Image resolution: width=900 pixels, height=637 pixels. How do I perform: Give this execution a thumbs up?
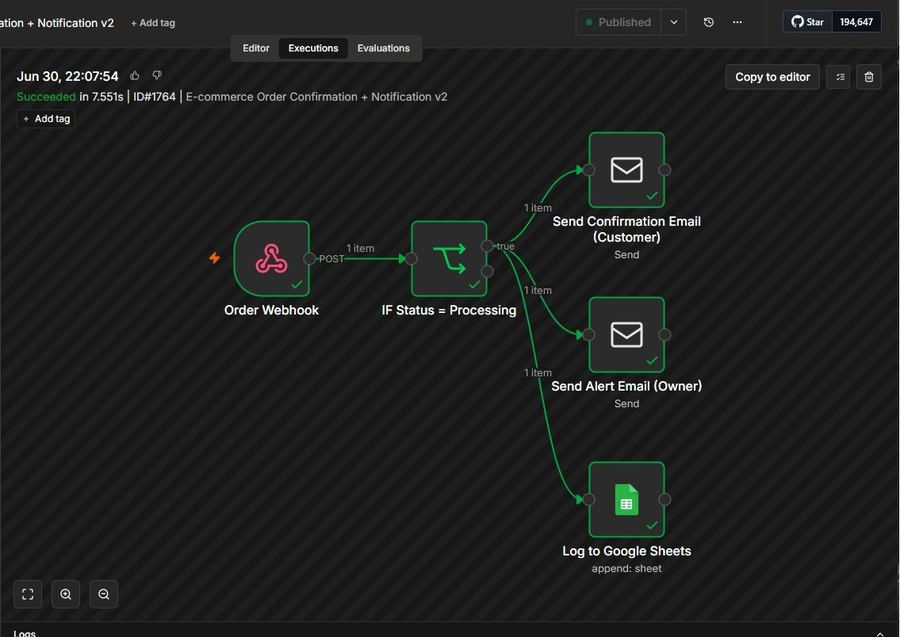pos(135,76)
